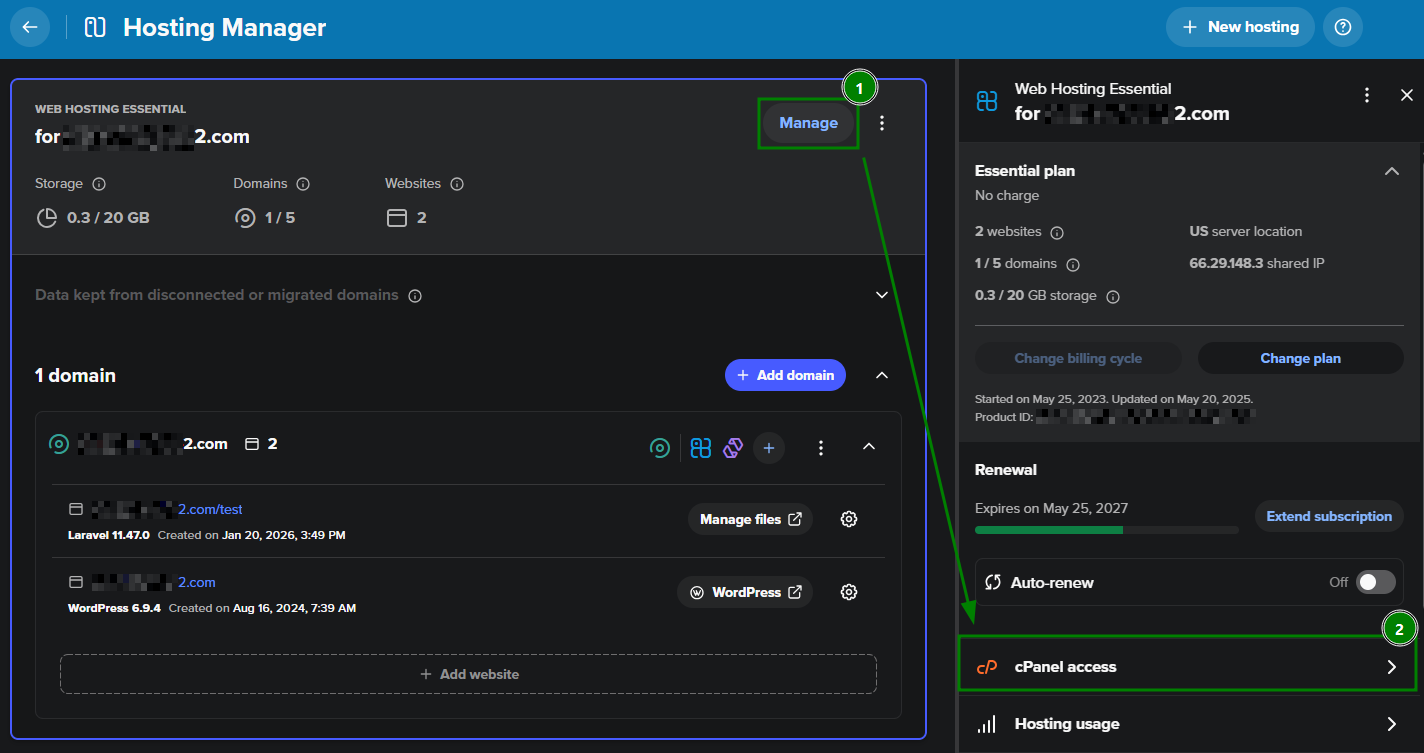Show info about 2 websites in side panel
Image resolution: width=1424 pixels, height=753 pixels.
click(x=1057, y=232)
